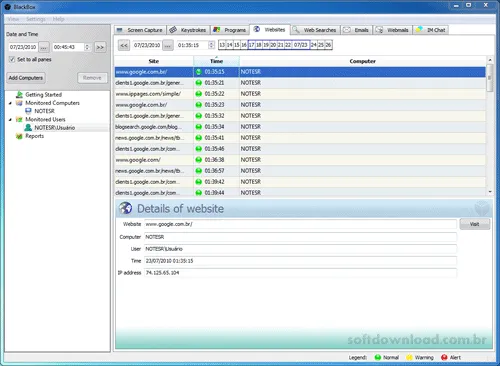The width and height of the screenshot is (500, 366).
Task: Select the www.ippages.com/simple/ row
Action: point(300,94)
